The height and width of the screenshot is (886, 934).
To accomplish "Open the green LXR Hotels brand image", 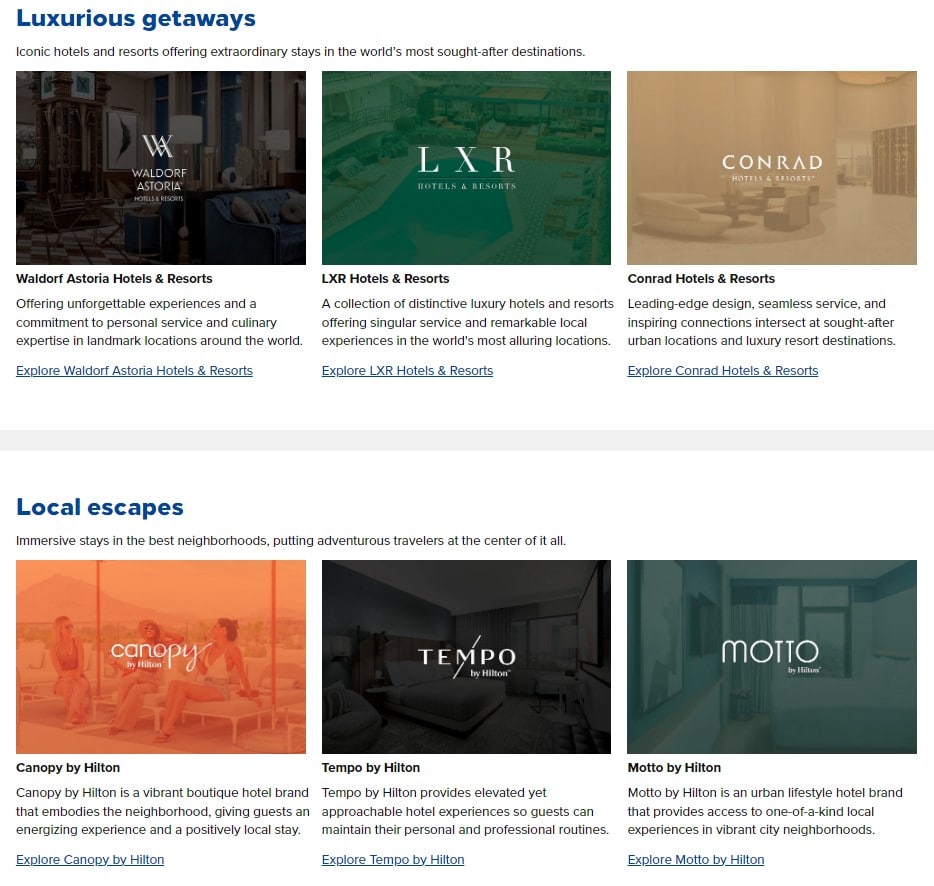I will (466, 168).
